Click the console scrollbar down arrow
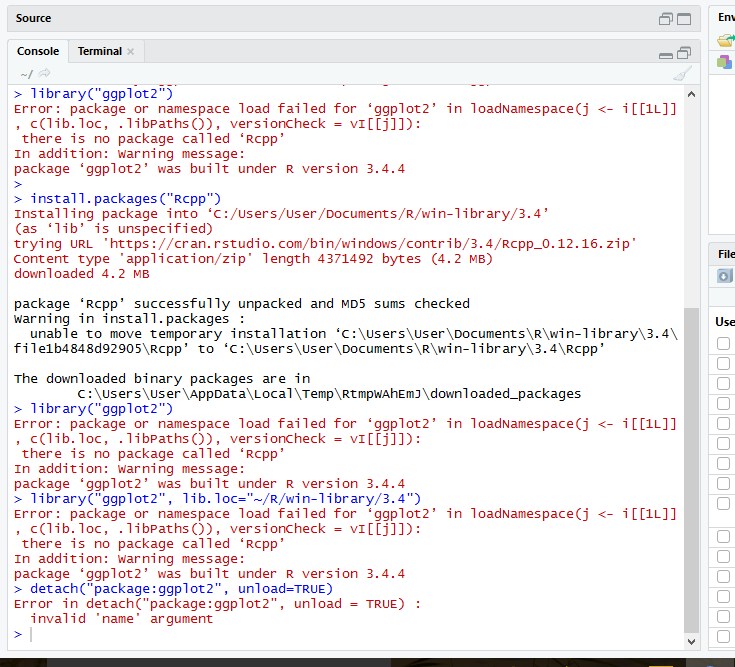 pos(691,641)
